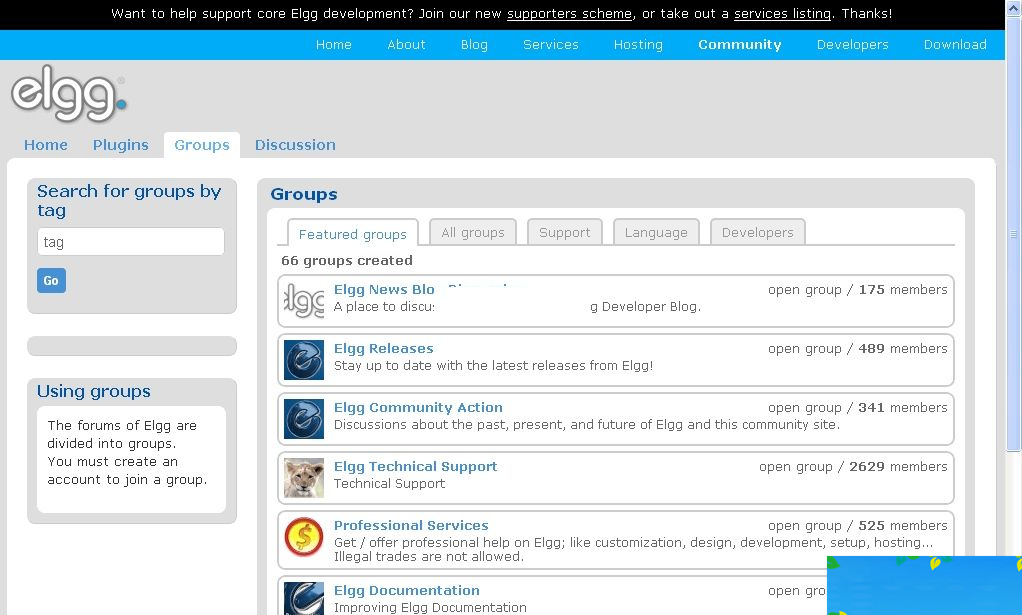Click the Professional Services dollar icon
Image resolution: width=1022 pixels, height=615 pixels.
coord(303,537)
